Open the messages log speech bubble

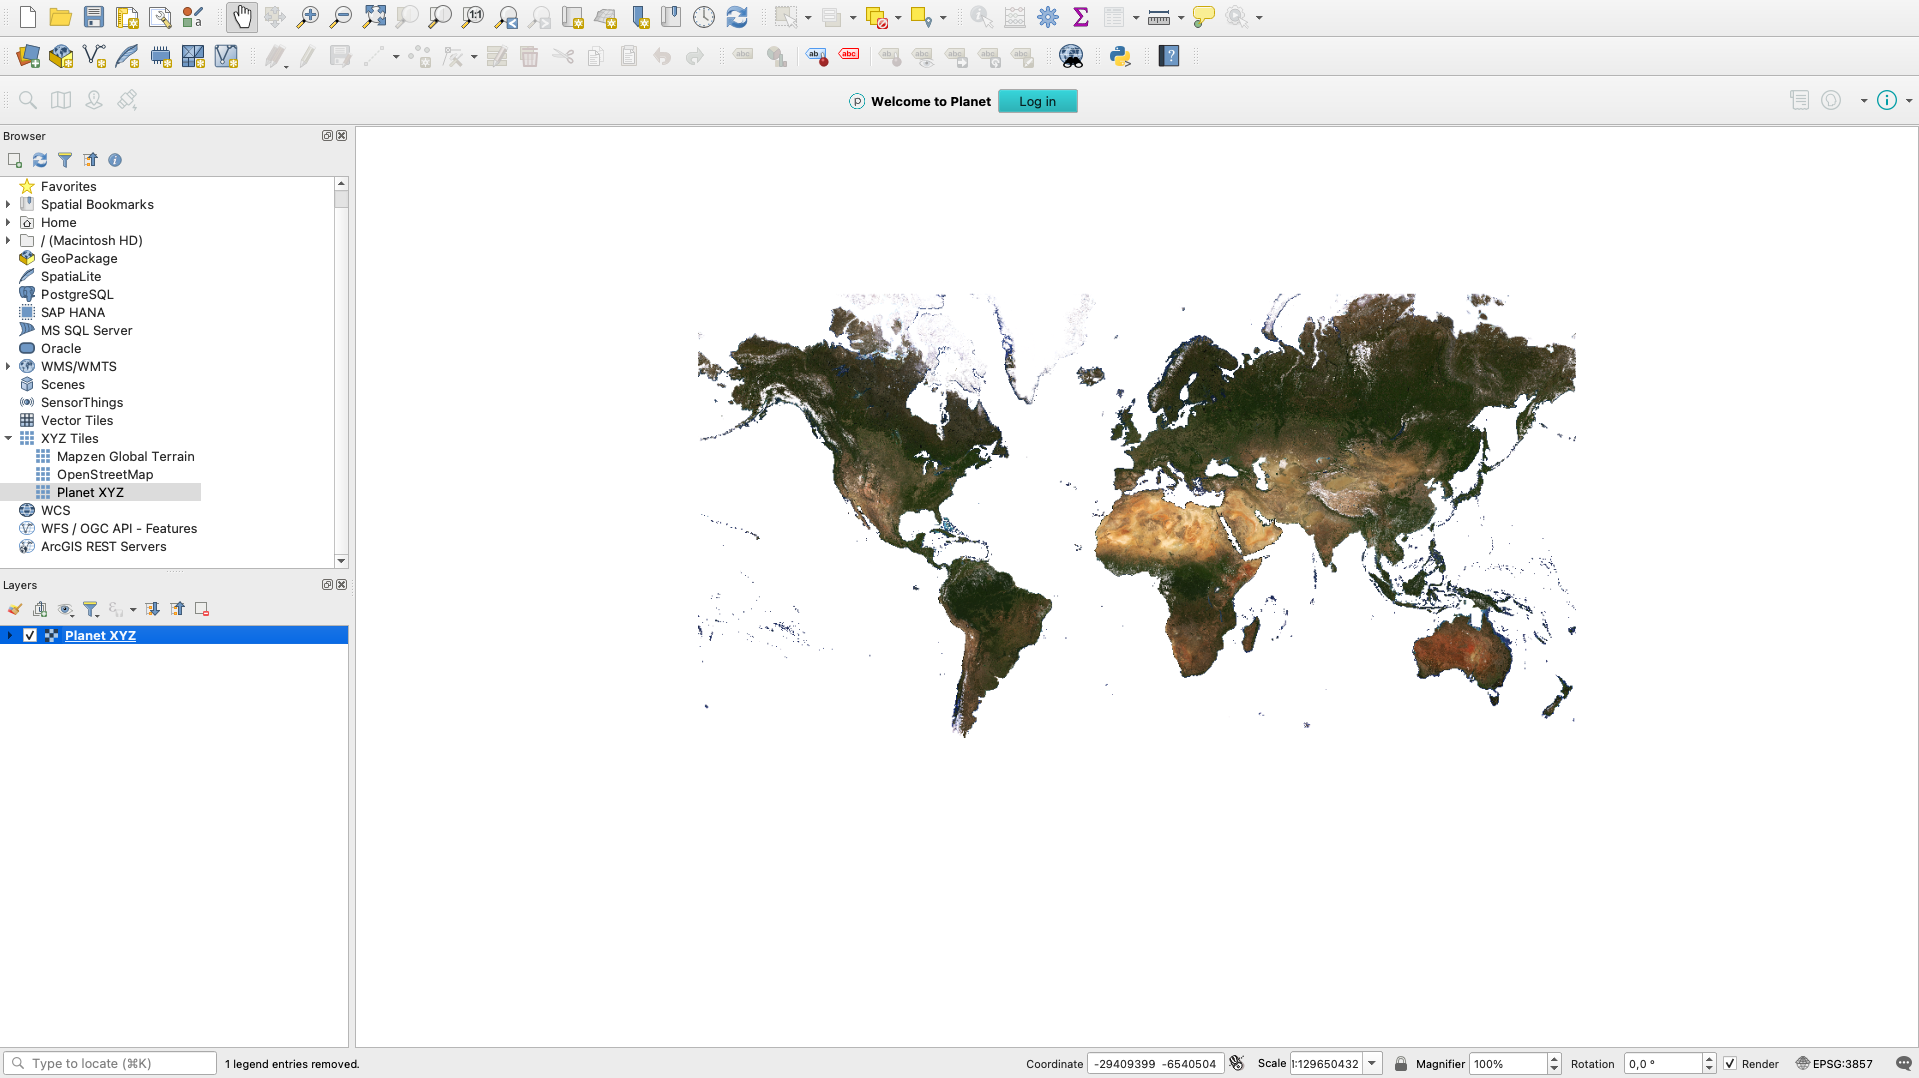(1904, 1063)
